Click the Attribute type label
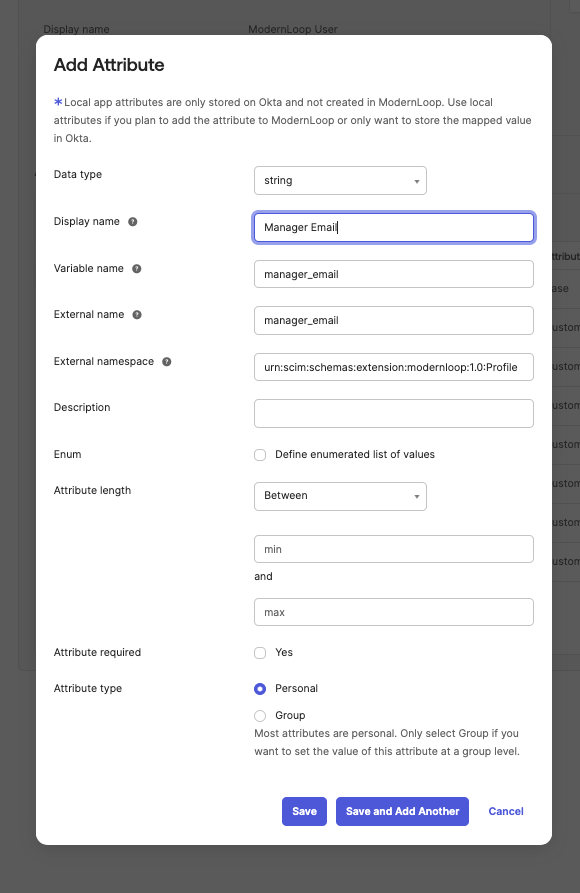This screenshot has width=580, height=893. coord(88,689)
